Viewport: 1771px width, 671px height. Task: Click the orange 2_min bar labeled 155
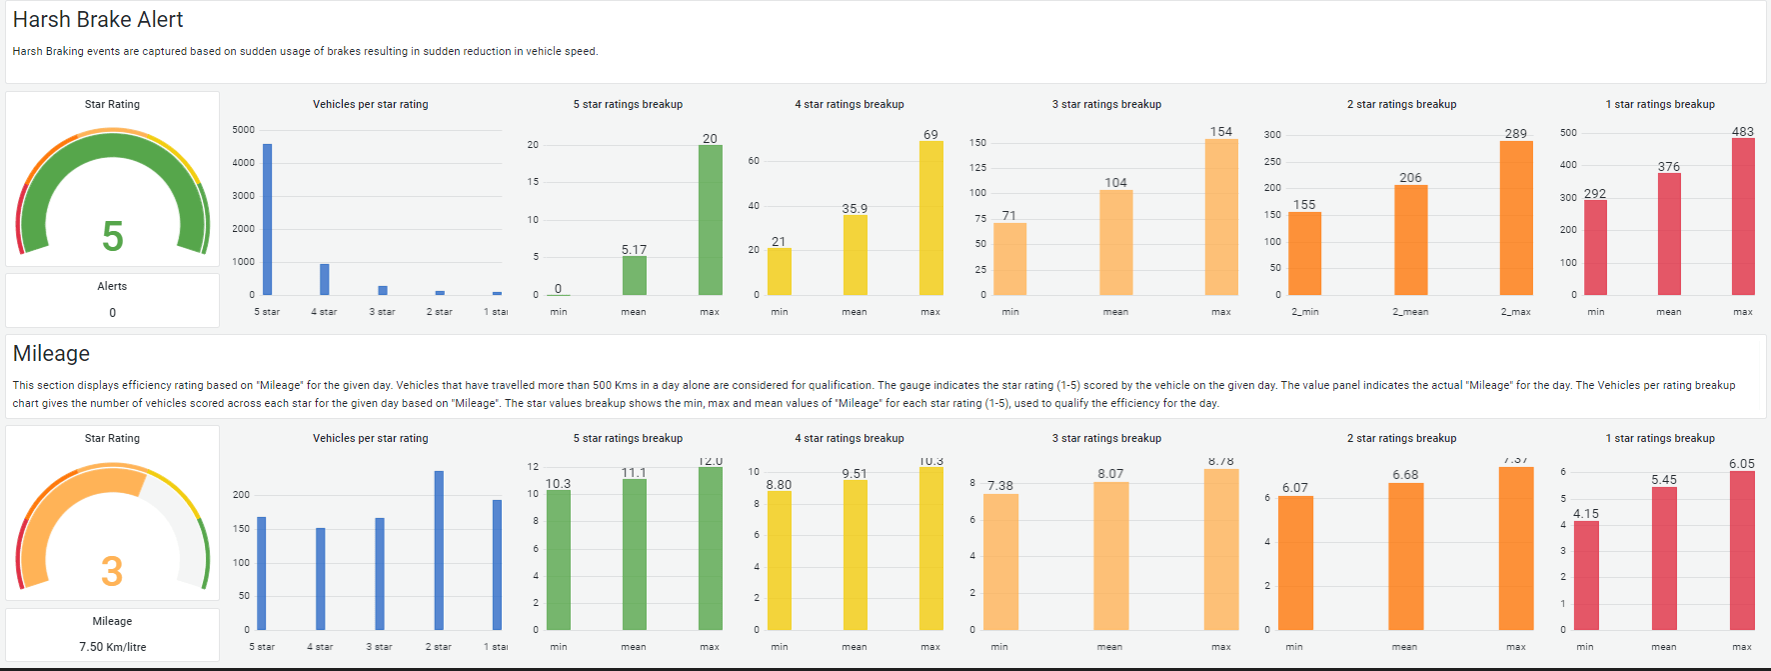1305,254
